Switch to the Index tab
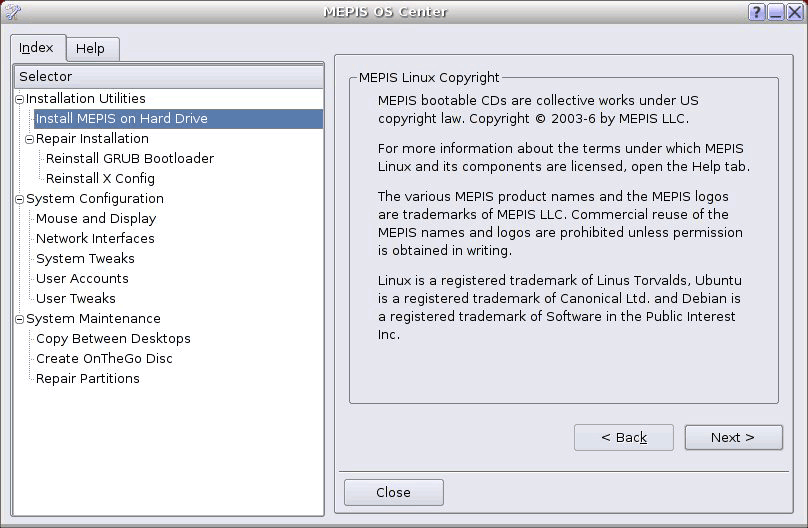 37,48
